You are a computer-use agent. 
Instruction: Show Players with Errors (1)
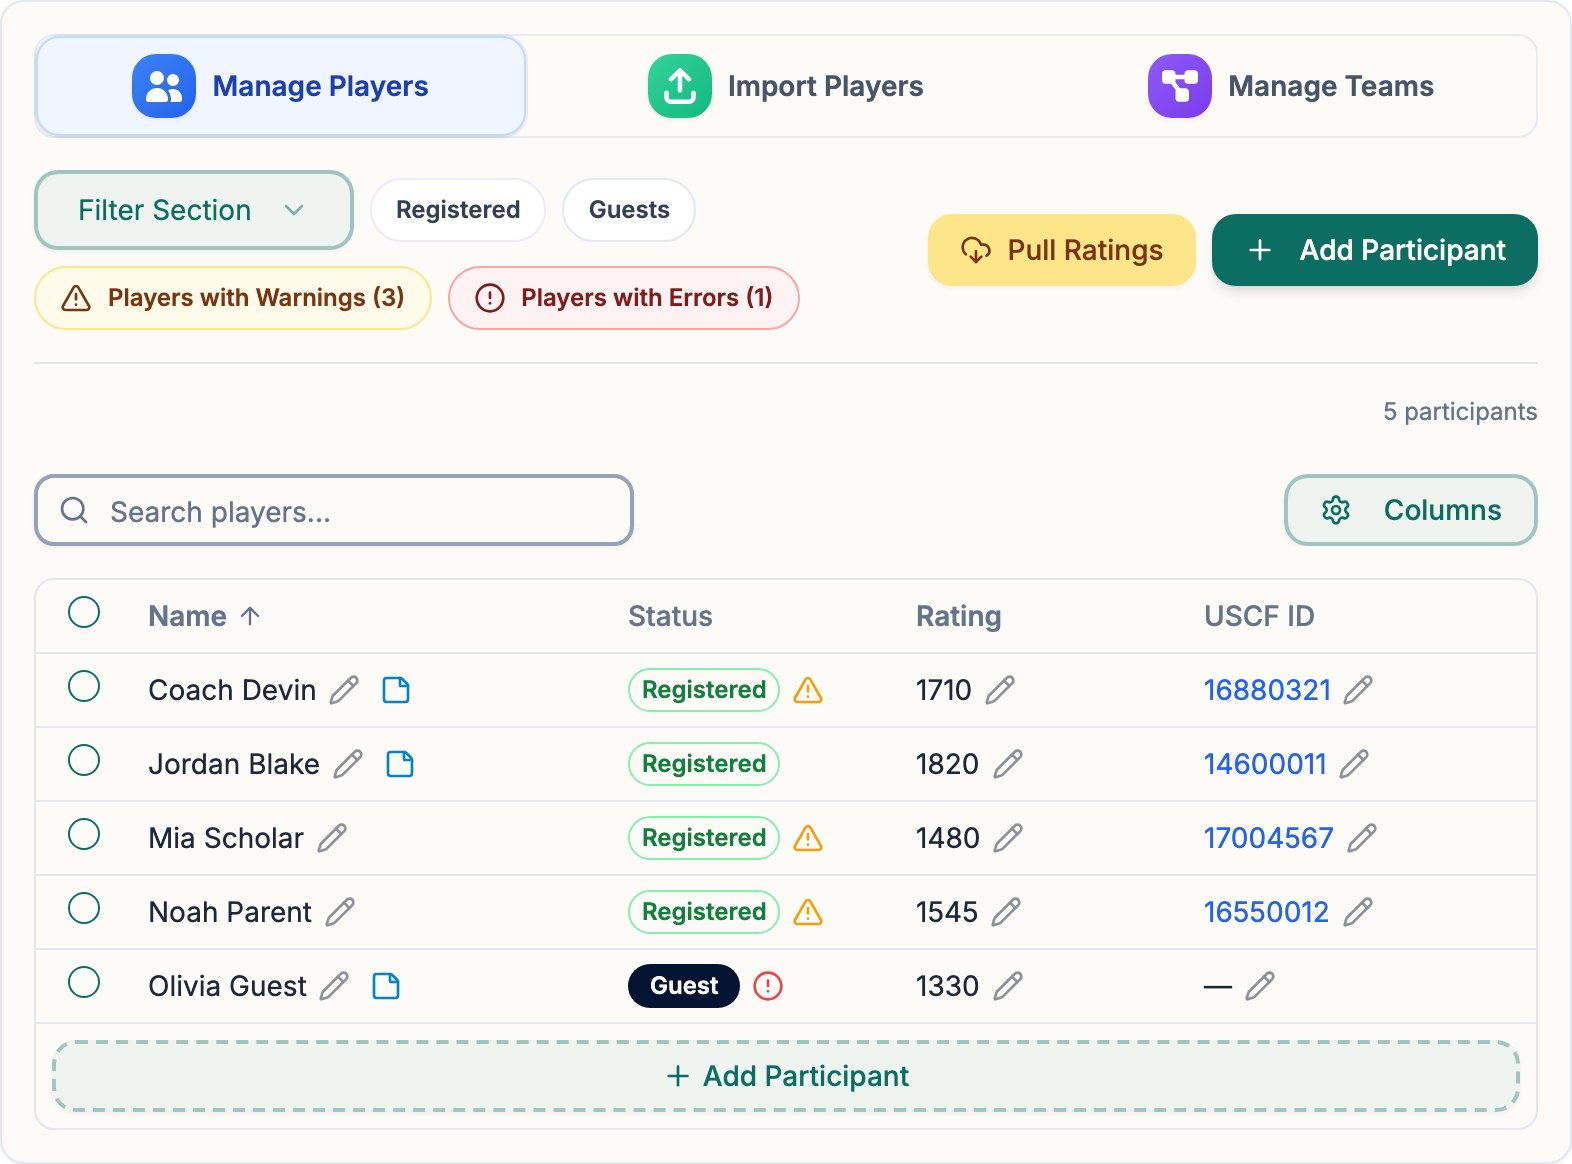tap(624, 298)
